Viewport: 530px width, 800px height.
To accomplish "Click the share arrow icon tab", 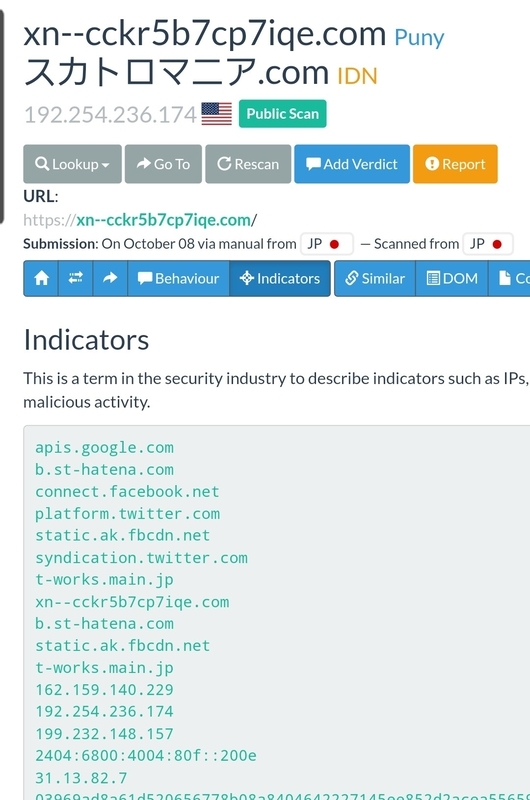I will click(x=110, y=279).
